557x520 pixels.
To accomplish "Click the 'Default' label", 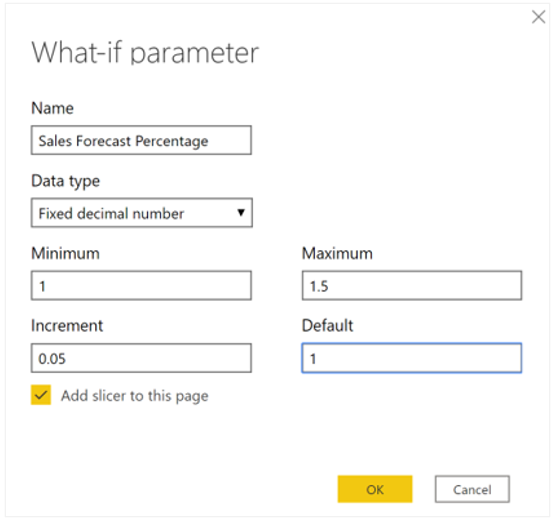I will click(x=328, y=326).
